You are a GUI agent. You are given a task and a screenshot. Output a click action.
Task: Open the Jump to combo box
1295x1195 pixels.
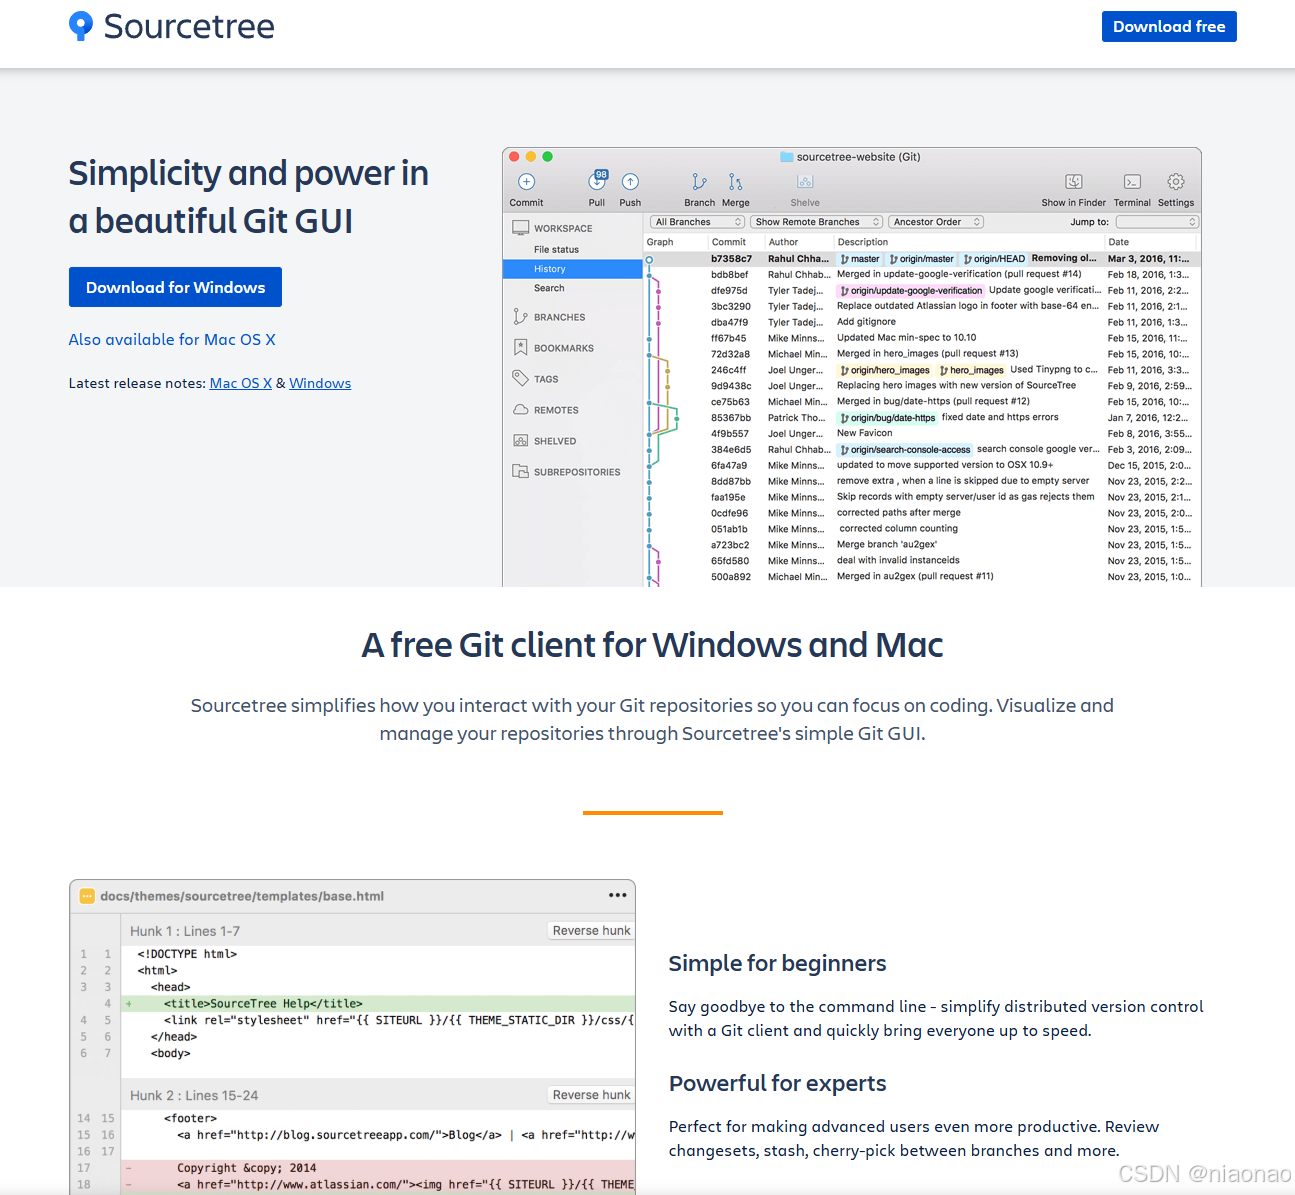1157,222
